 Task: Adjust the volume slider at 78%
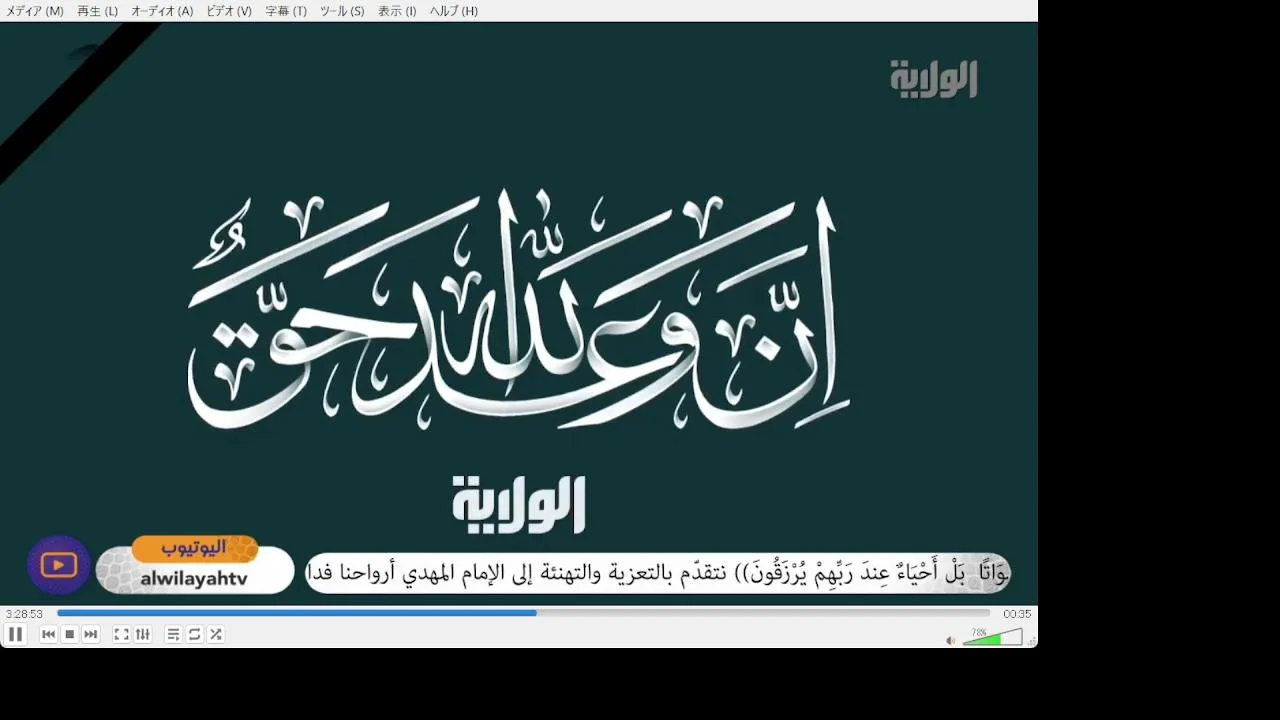tap(993, 637)
